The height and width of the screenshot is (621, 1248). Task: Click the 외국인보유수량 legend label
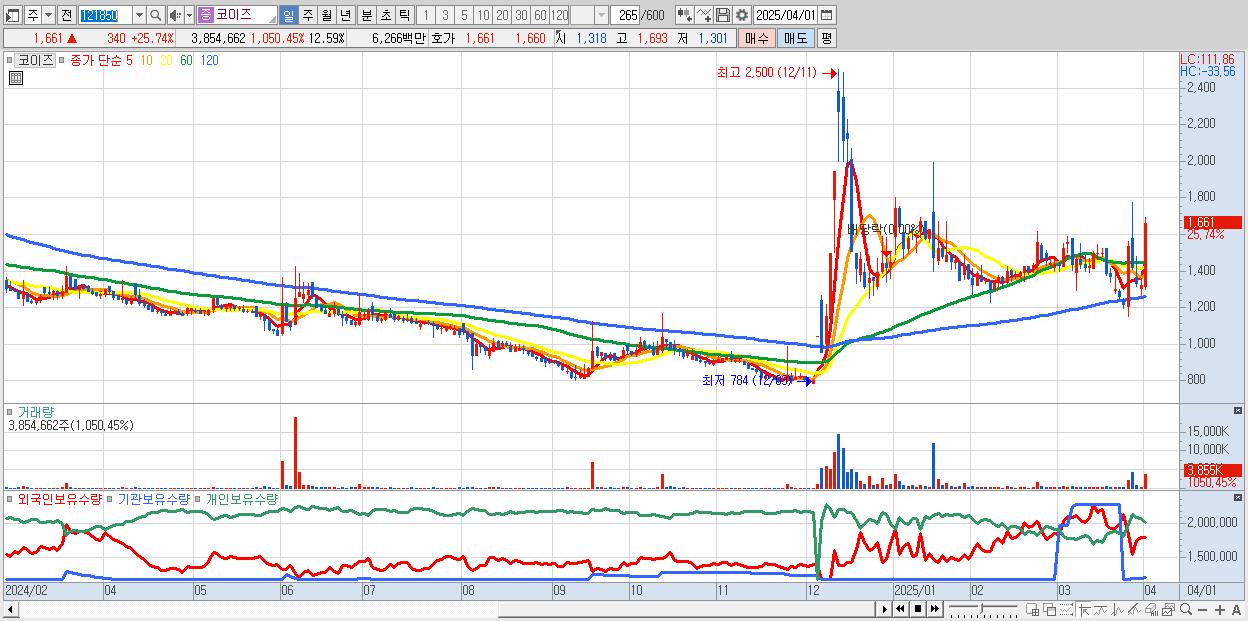(x=59, y=498)
